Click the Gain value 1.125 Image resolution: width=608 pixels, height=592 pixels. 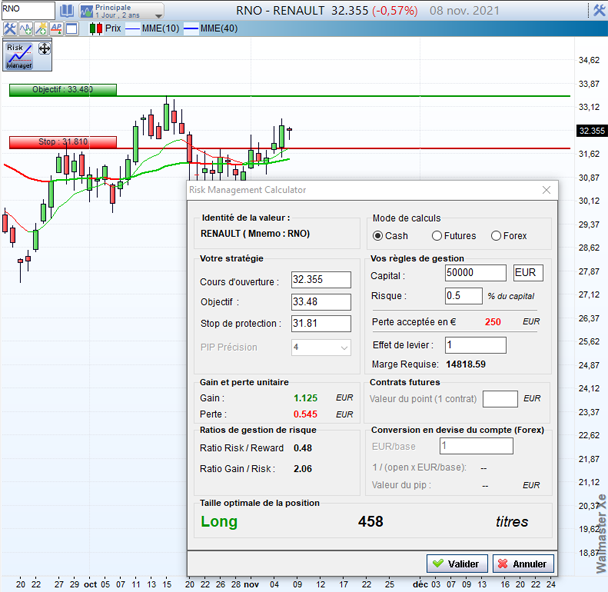pos(306,398)
